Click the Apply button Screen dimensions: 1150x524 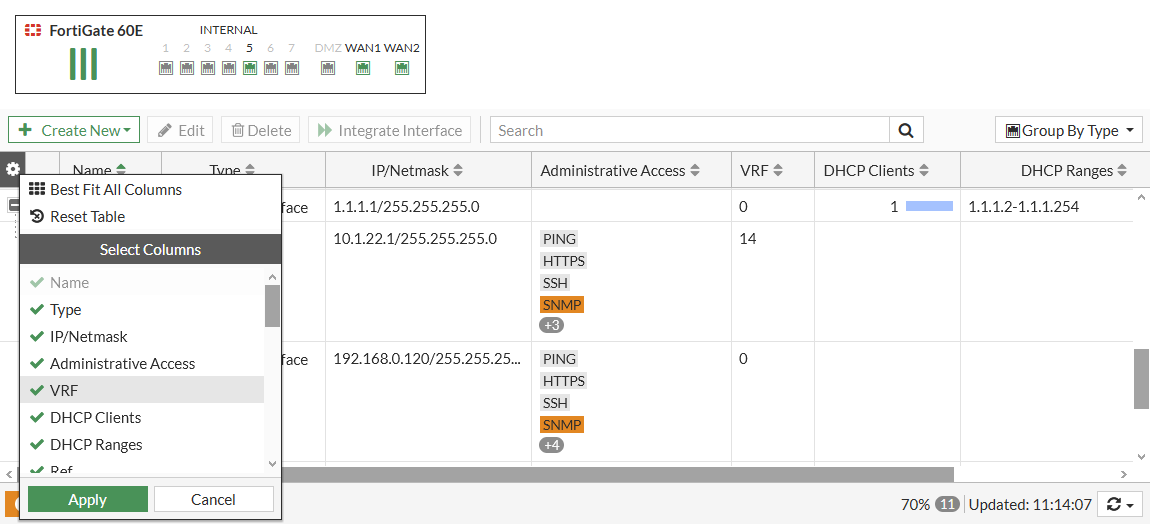pyautogui.click(x=87, y=500)
